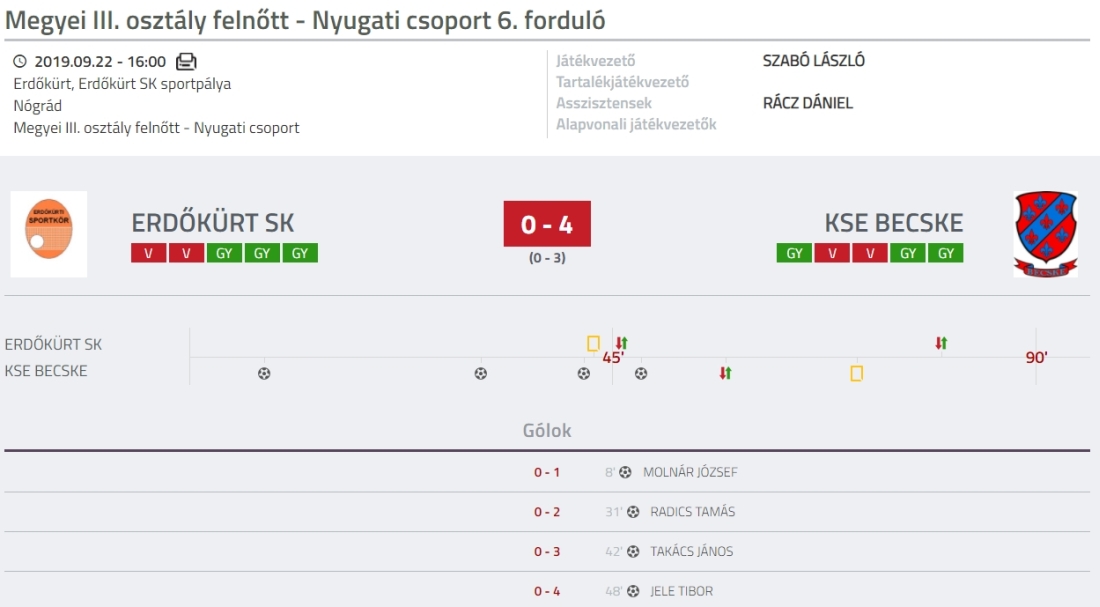Click the clock icon before the date
Image resolution: width=1100 pixels, height=607 pixels.
[20, 62]
